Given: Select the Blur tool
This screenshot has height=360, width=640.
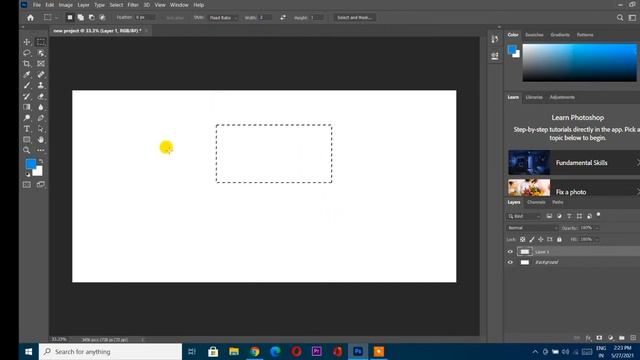Looking at the screenshot, I should [41, 107].
